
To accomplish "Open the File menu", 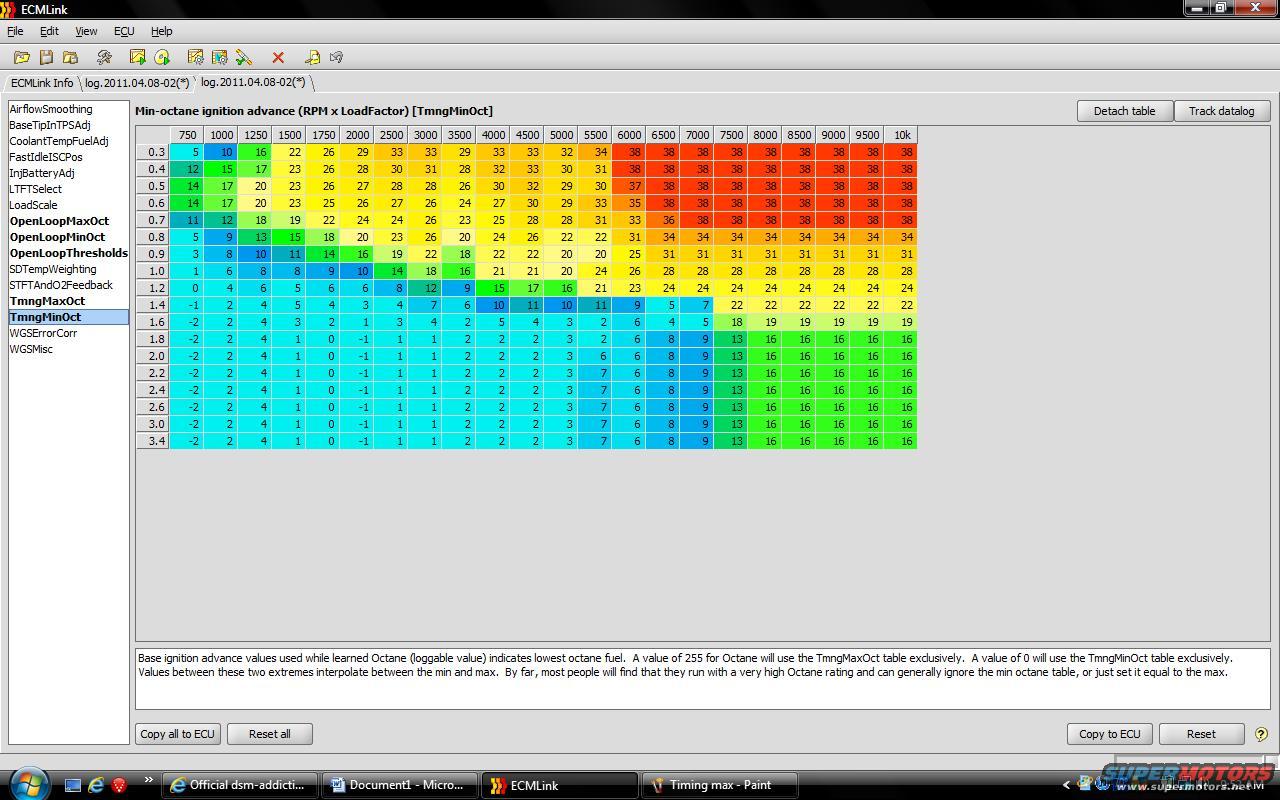I will [x=15, y=31].
